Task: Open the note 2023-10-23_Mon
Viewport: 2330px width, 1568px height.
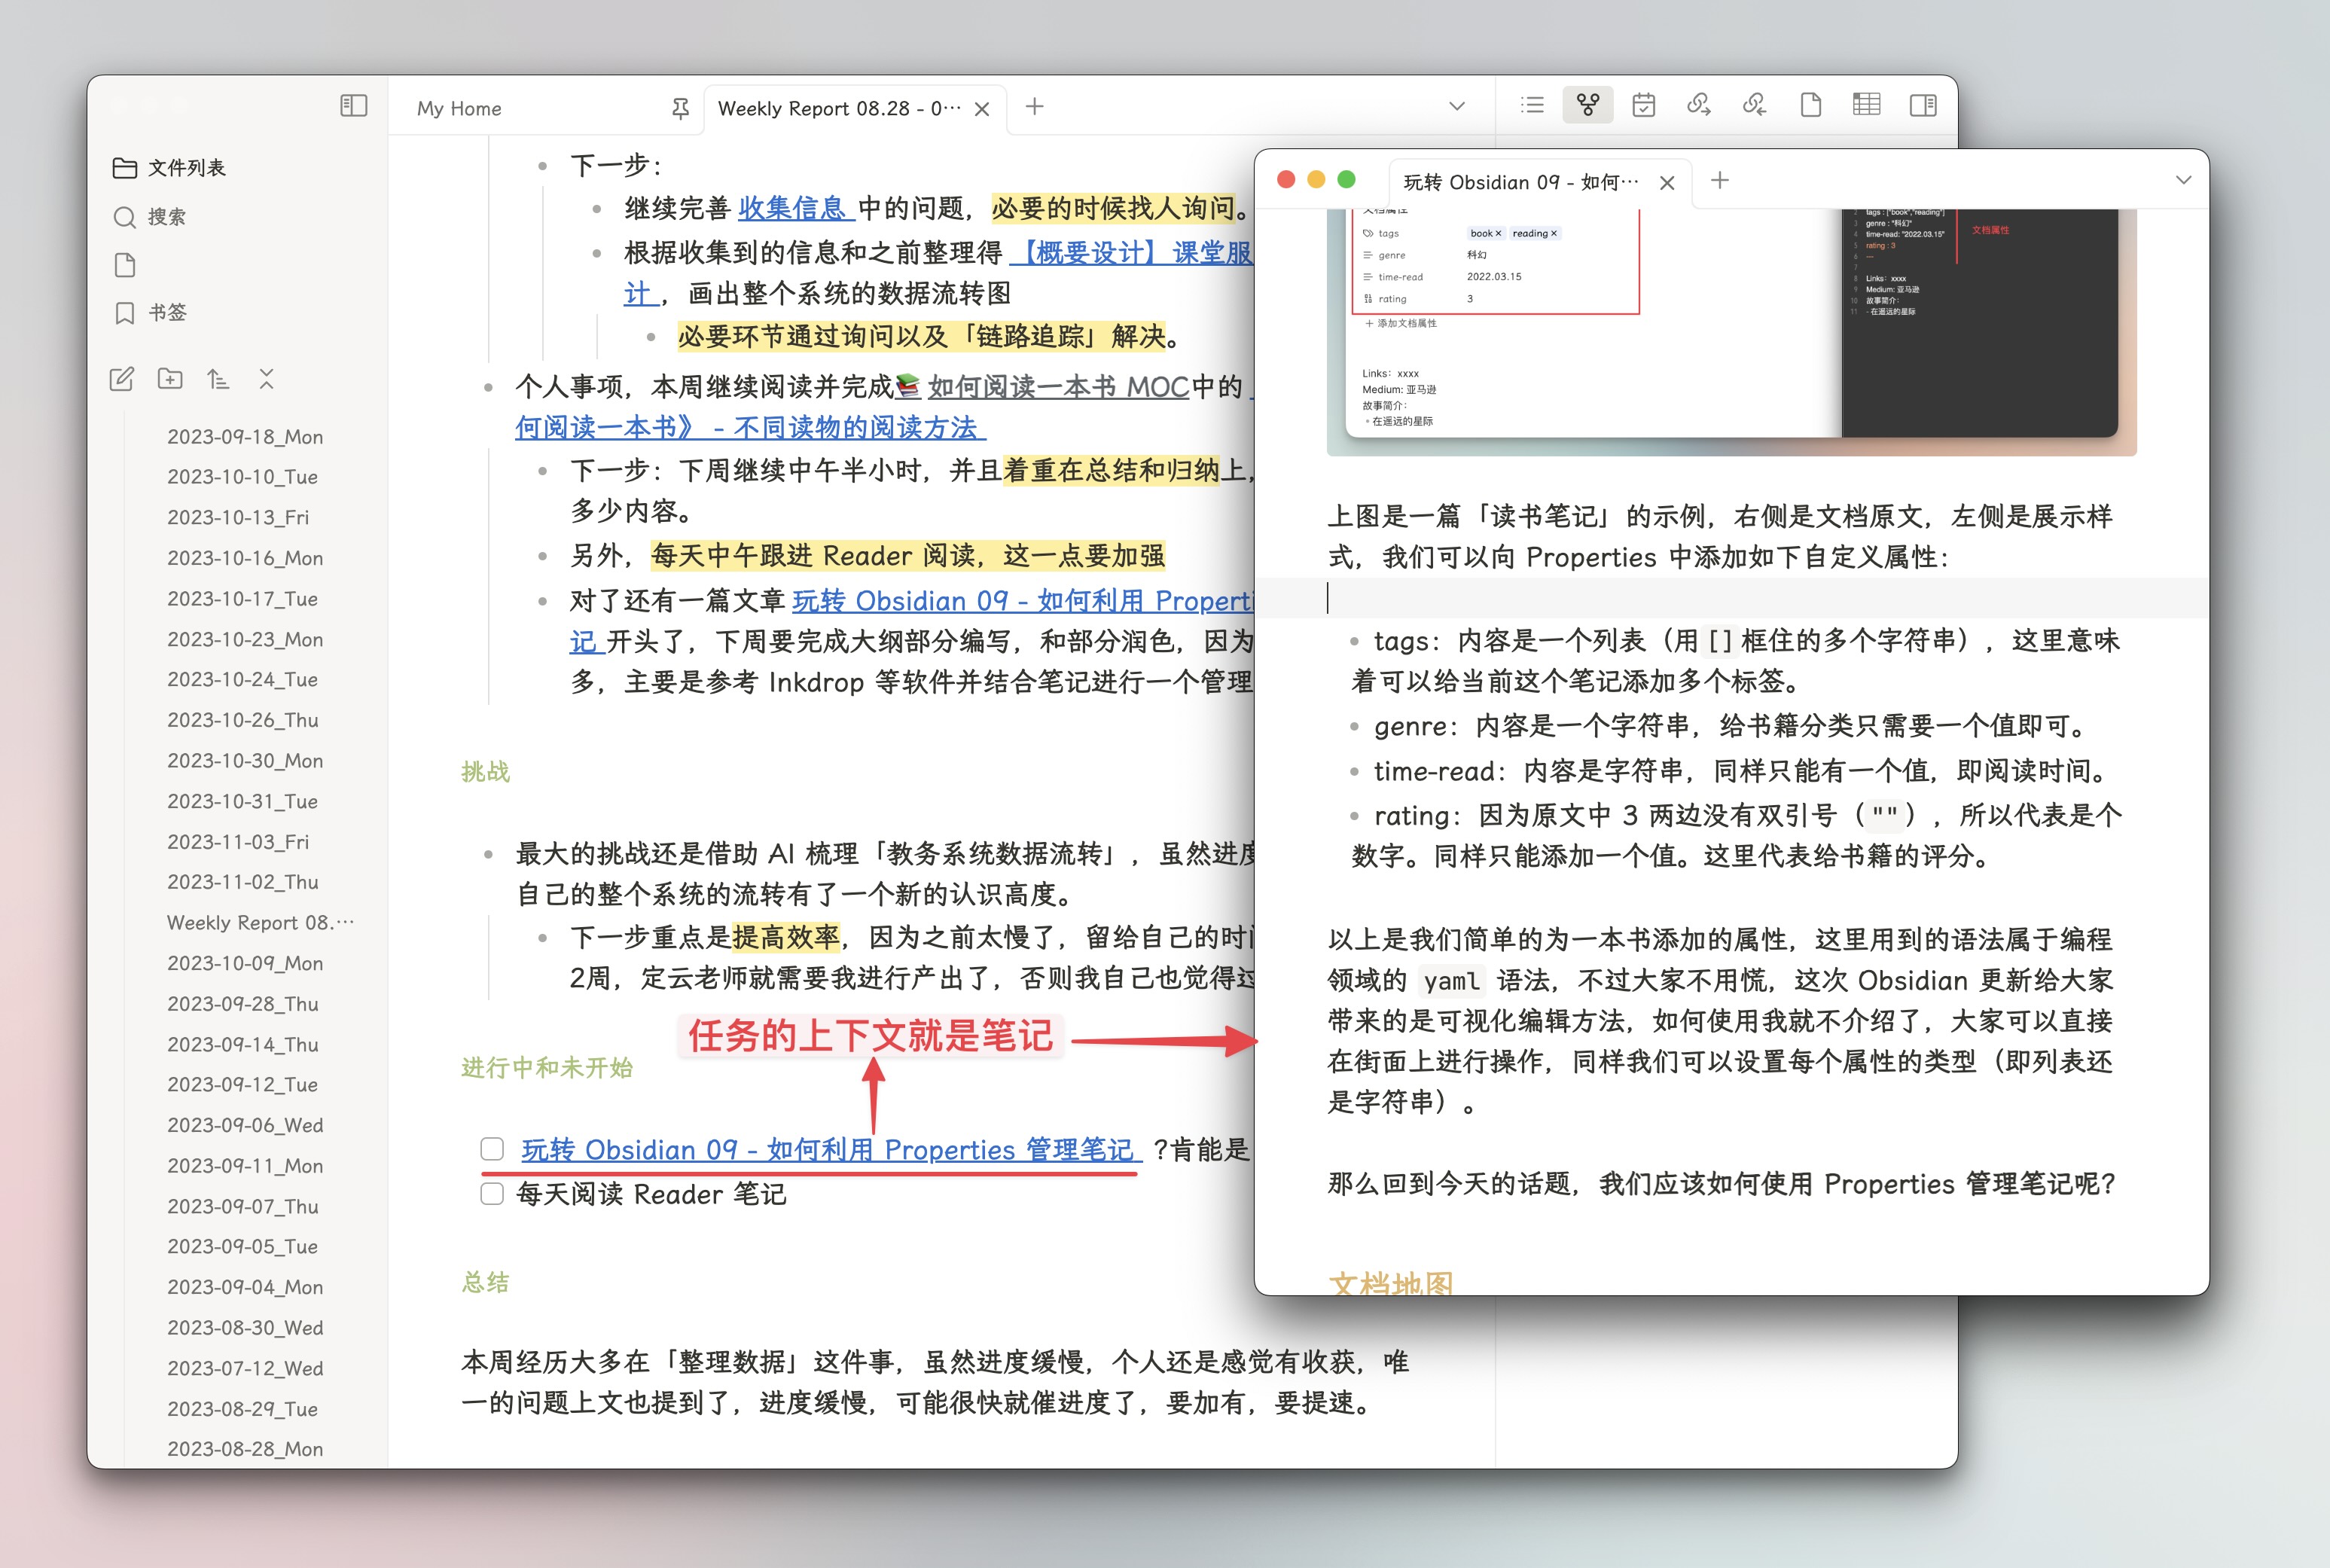Action: tap(245, 639)
